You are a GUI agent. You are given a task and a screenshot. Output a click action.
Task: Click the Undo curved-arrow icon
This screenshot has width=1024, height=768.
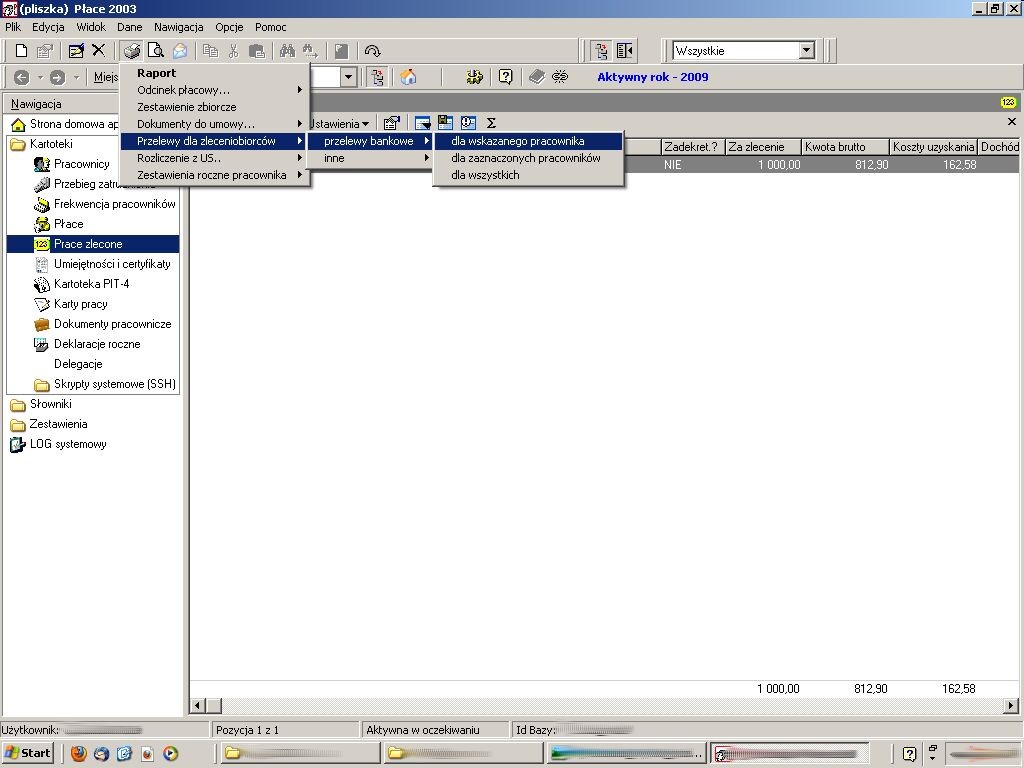coord(372,51)
